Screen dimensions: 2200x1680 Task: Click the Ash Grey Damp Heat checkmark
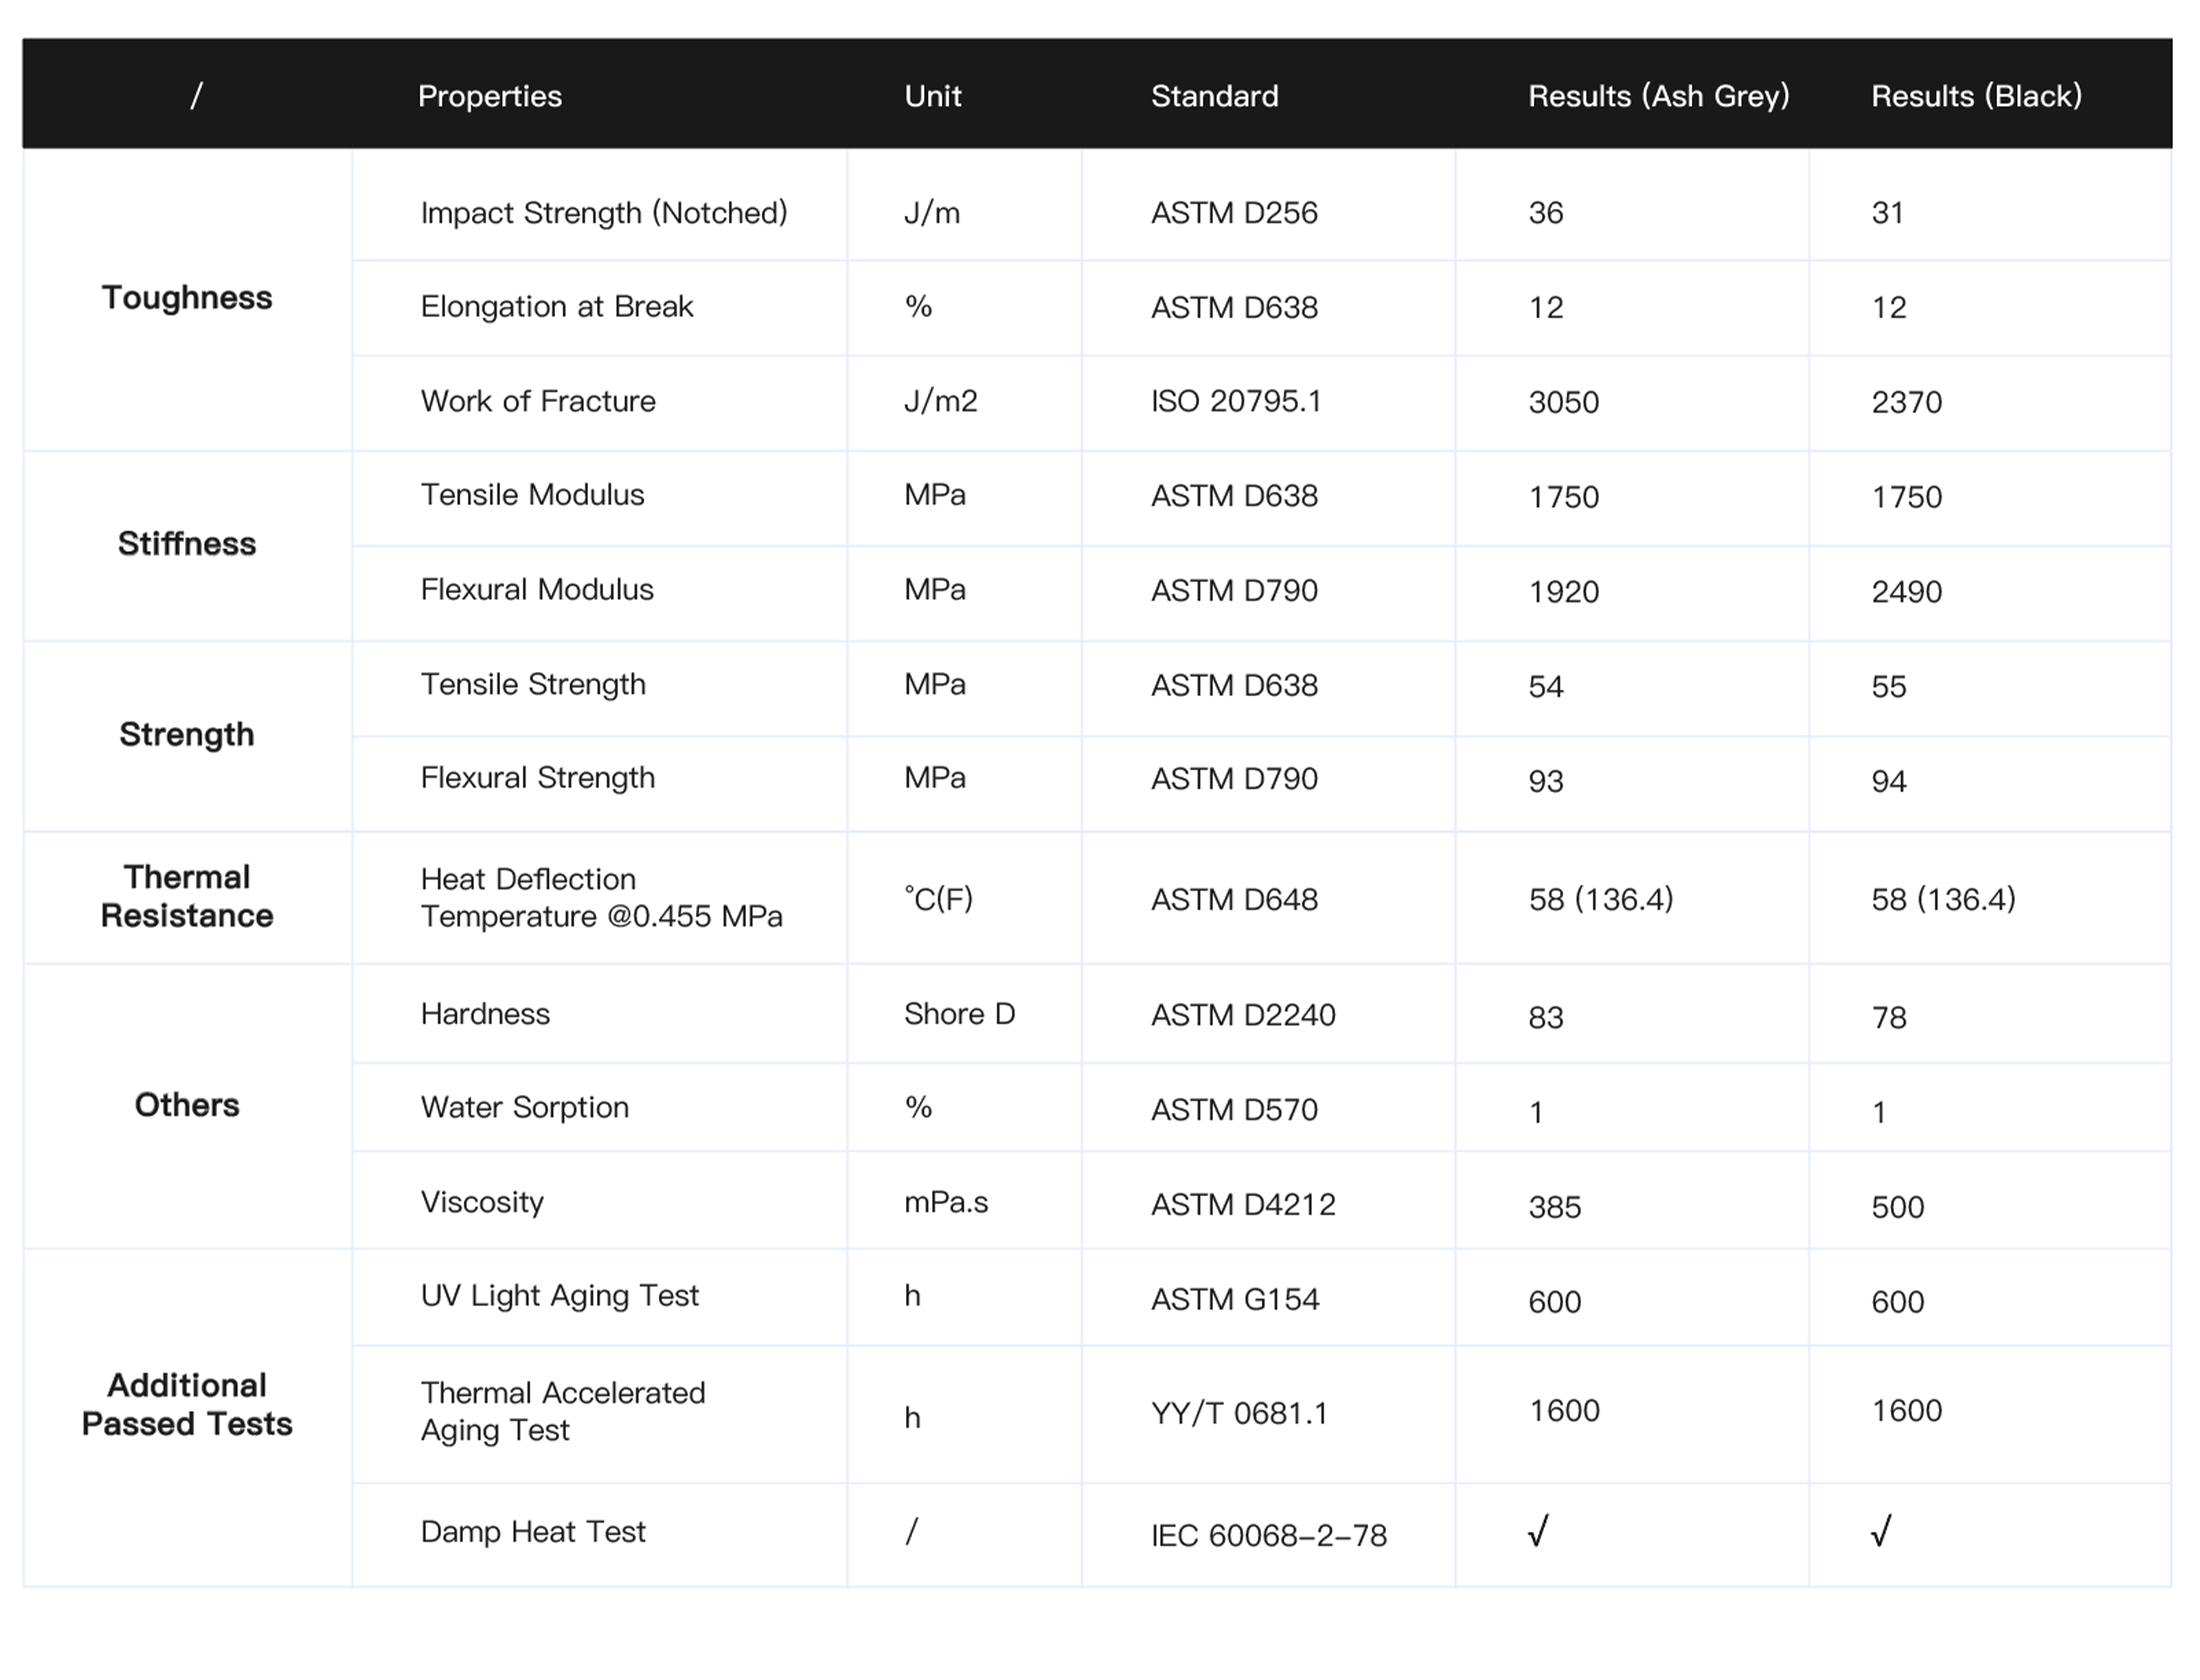(x=1539, y=1531)
